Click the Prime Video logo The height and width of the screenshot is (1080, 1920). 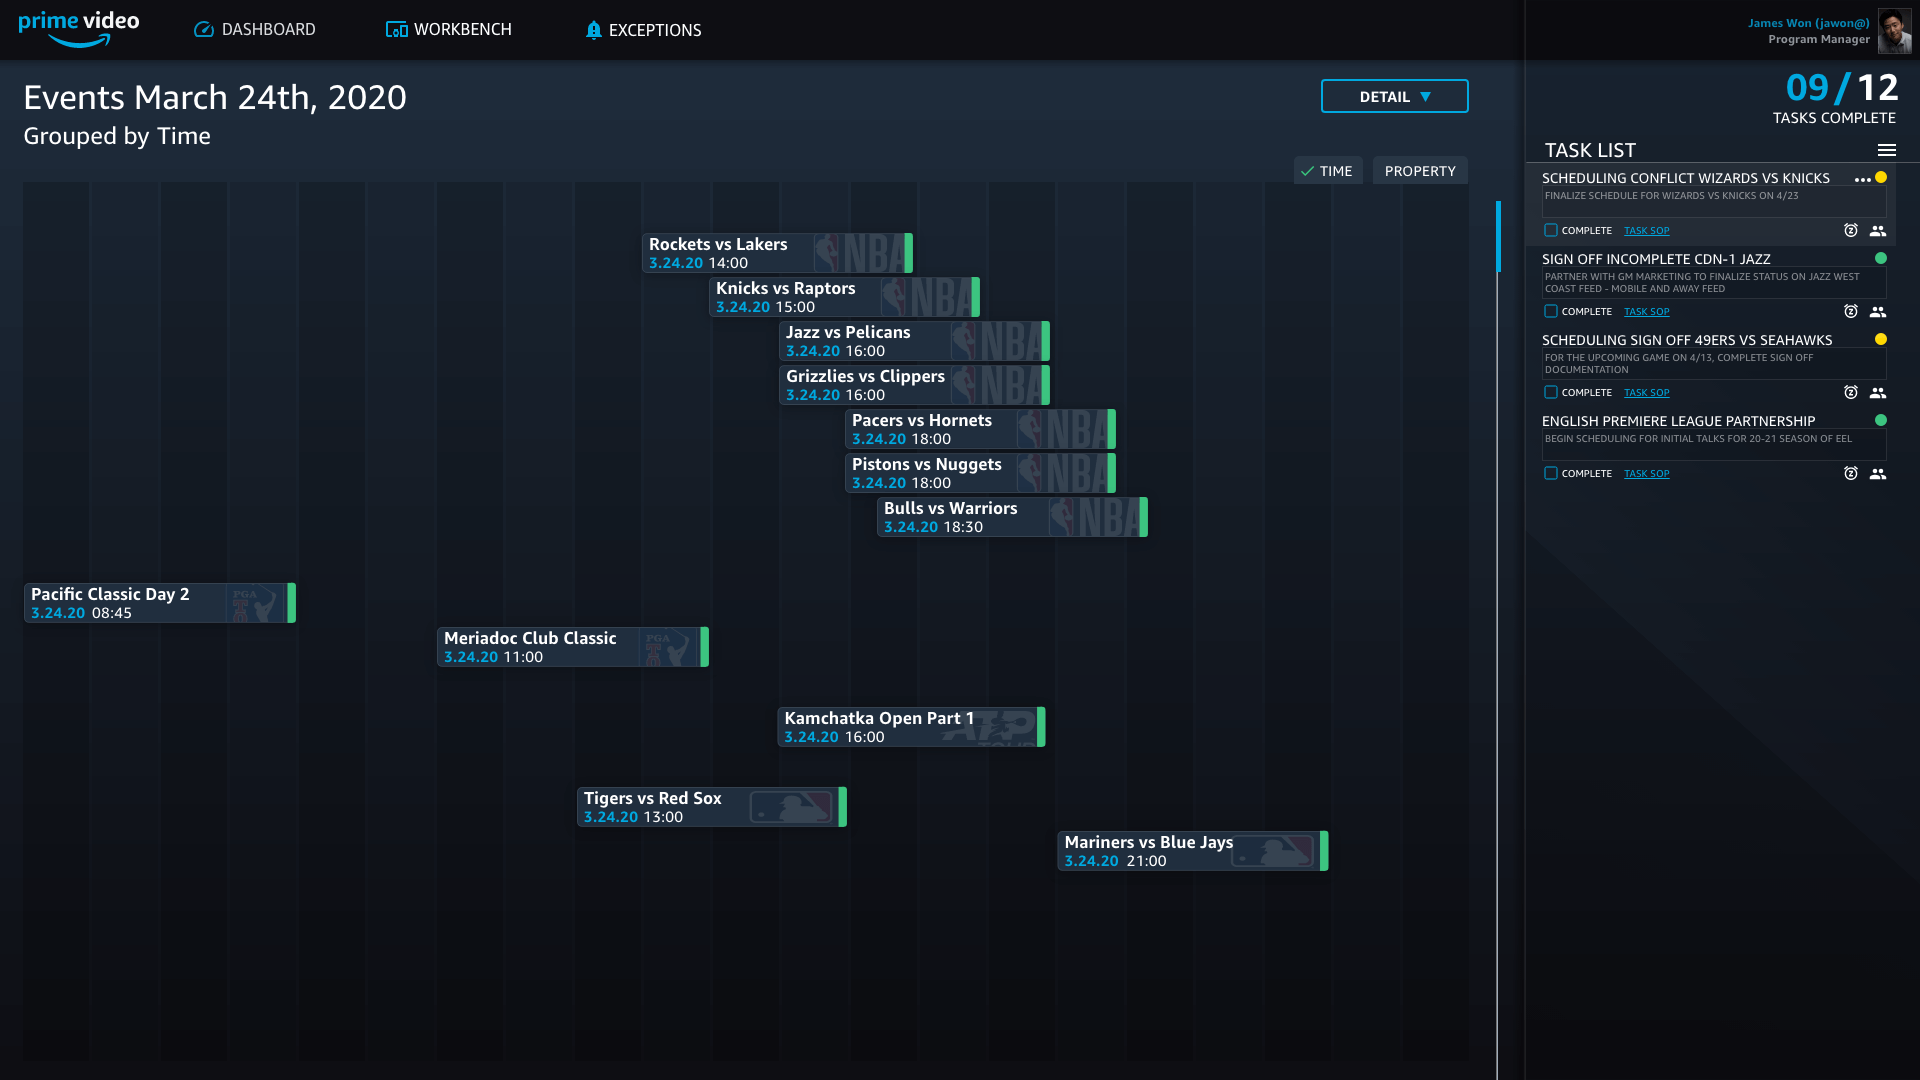click(79, 29)
